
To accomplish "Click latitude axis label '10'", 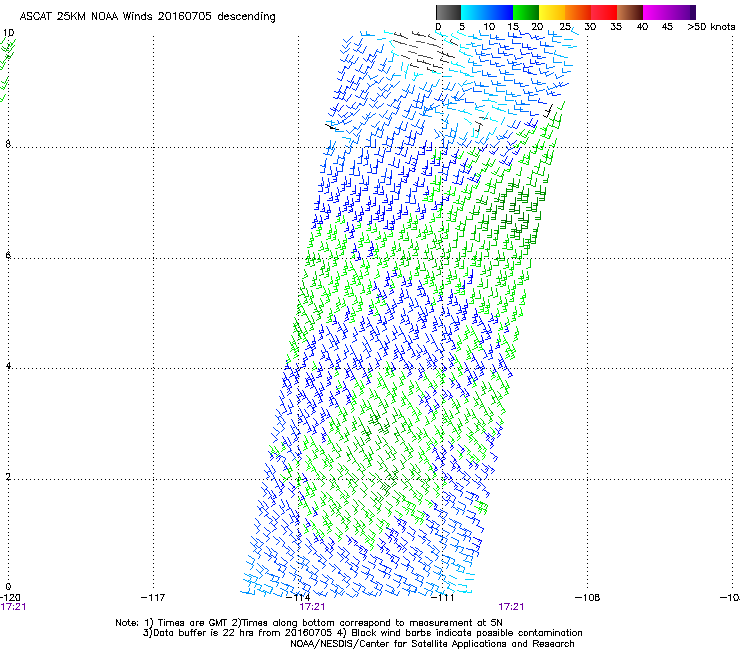I will [x=8, y=33].
